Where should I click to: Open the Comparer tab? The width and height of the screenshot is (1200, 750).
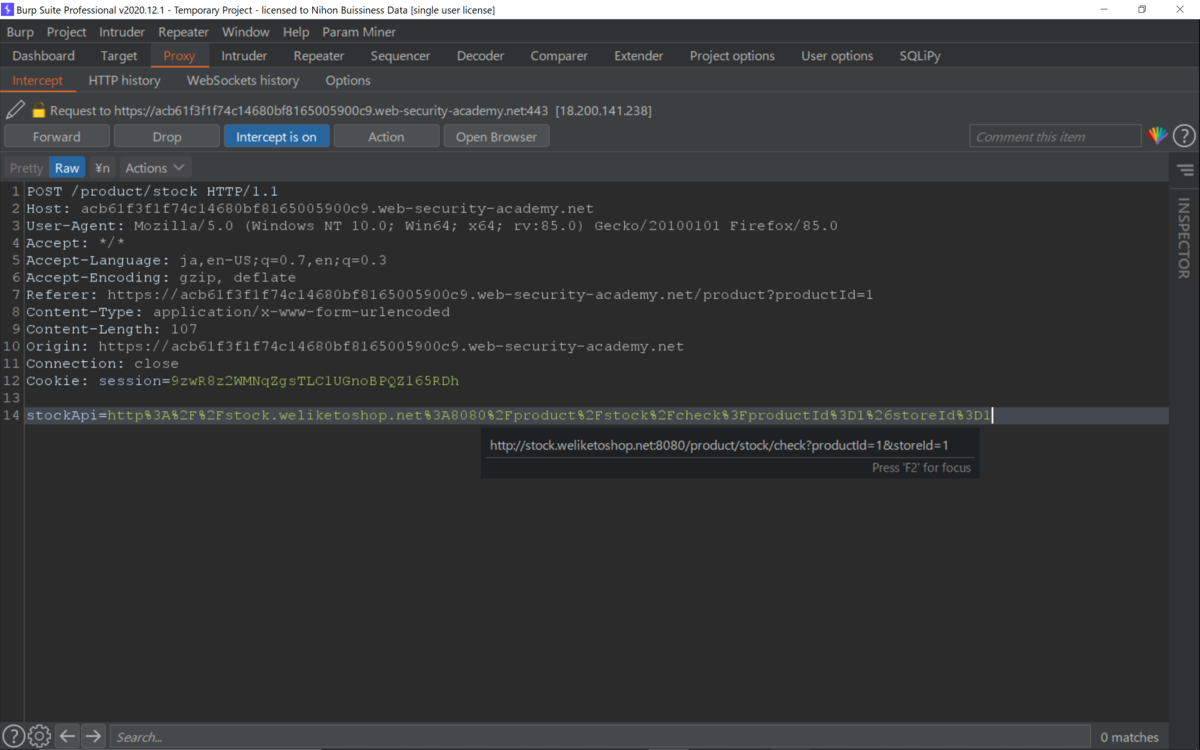click(x=559, y=56)
